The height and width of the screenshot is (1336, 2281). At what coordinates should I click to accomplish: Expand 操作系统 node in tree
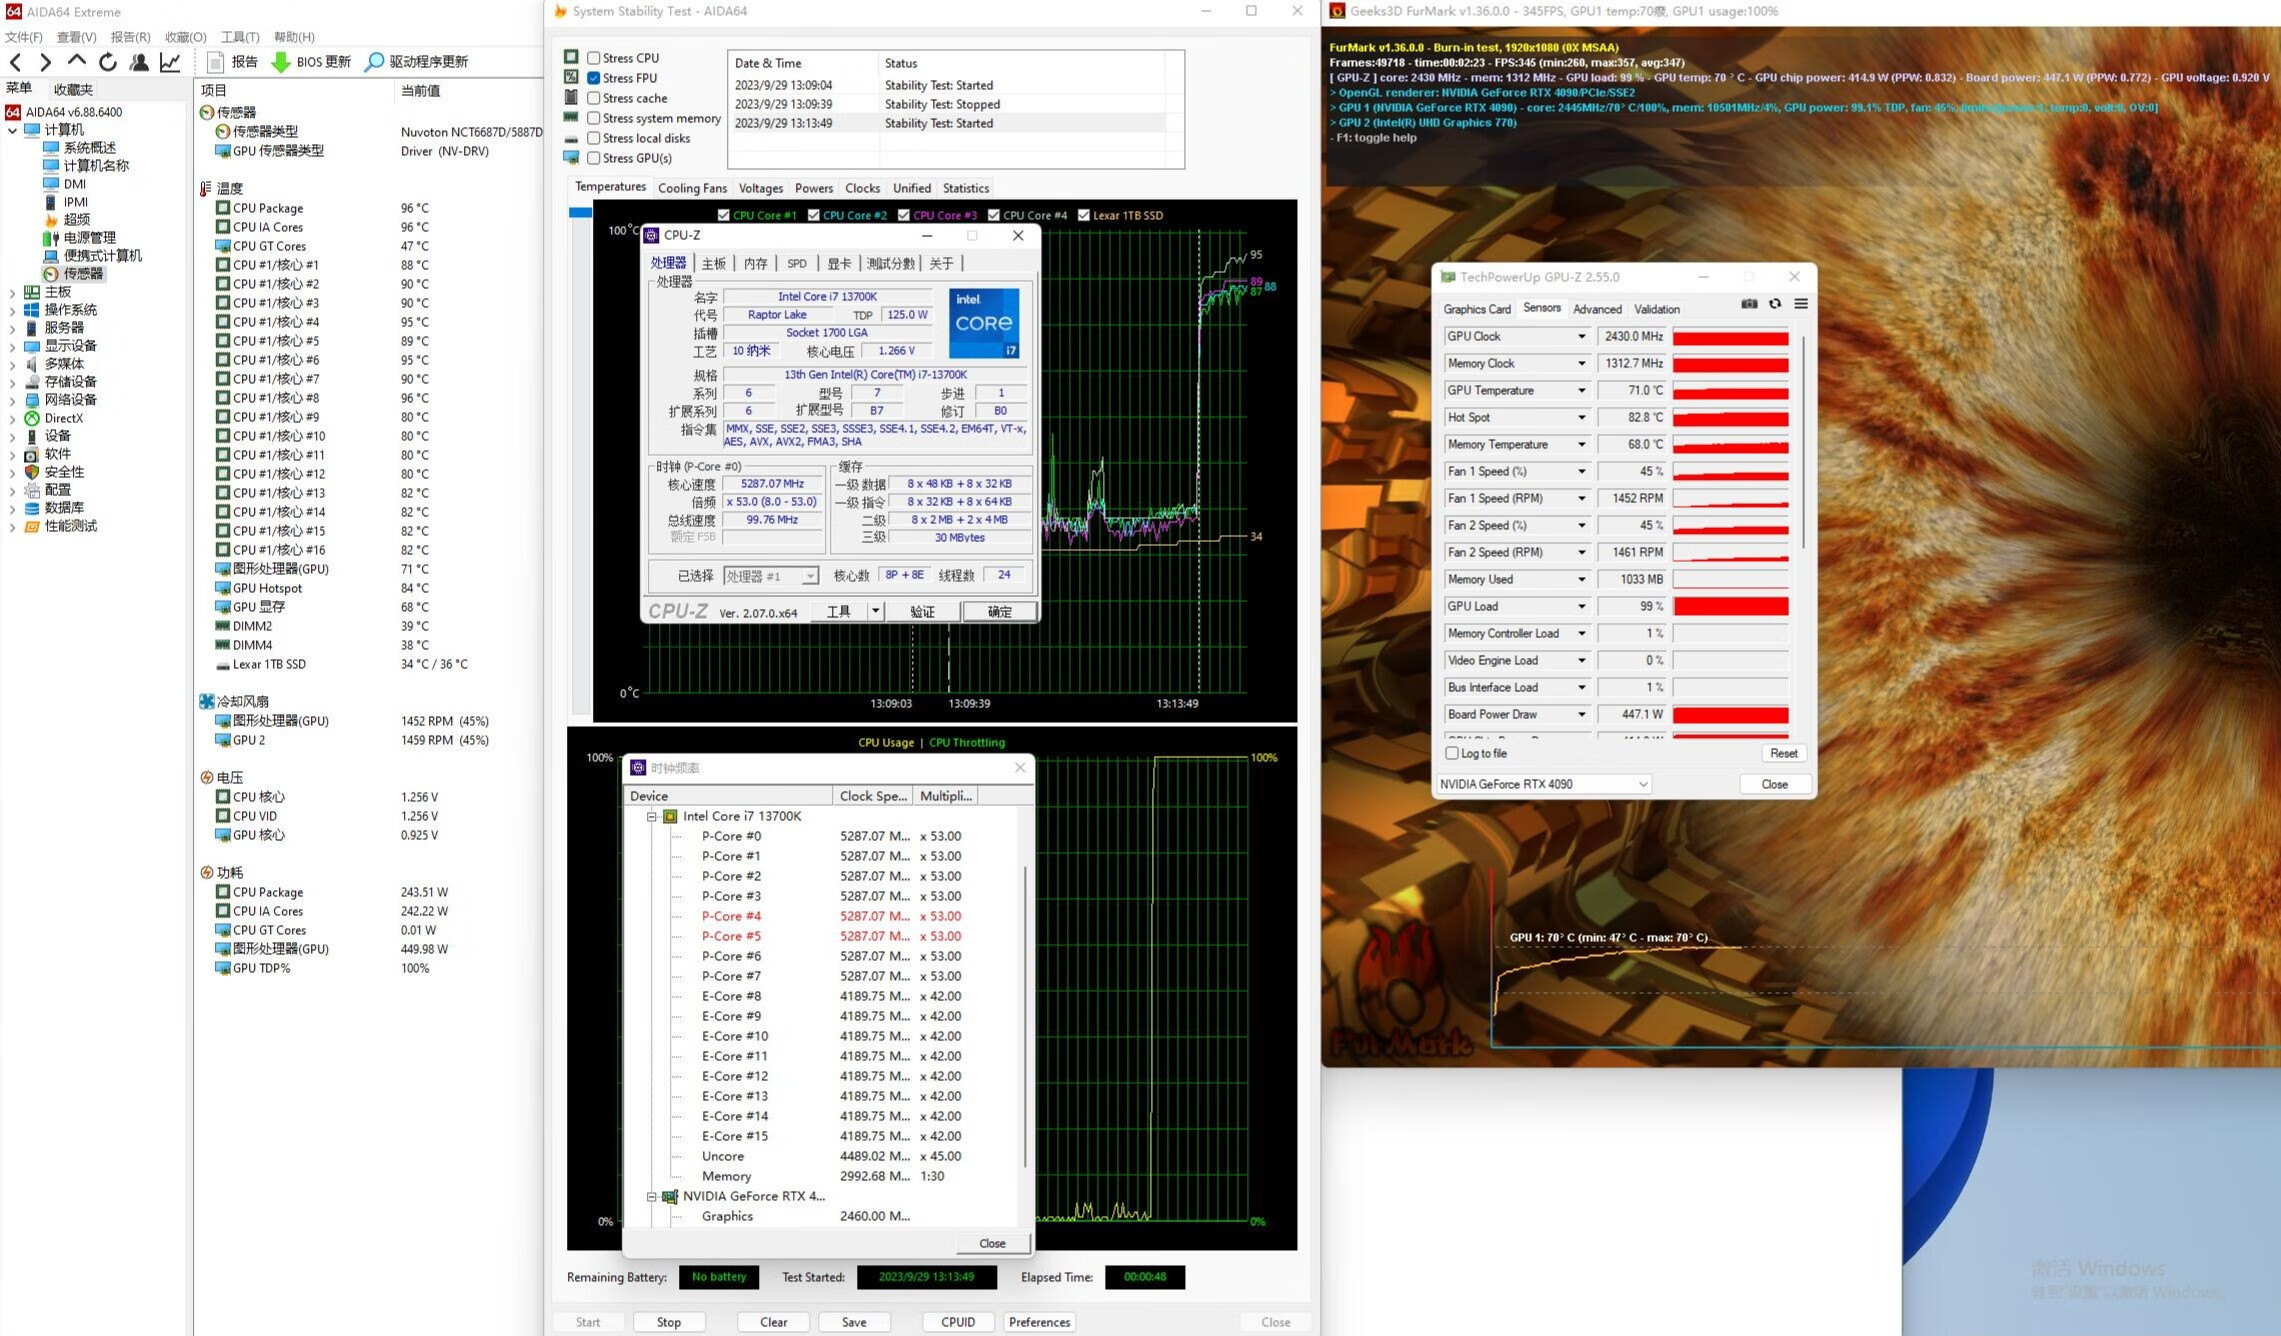[x=12, y=310]
